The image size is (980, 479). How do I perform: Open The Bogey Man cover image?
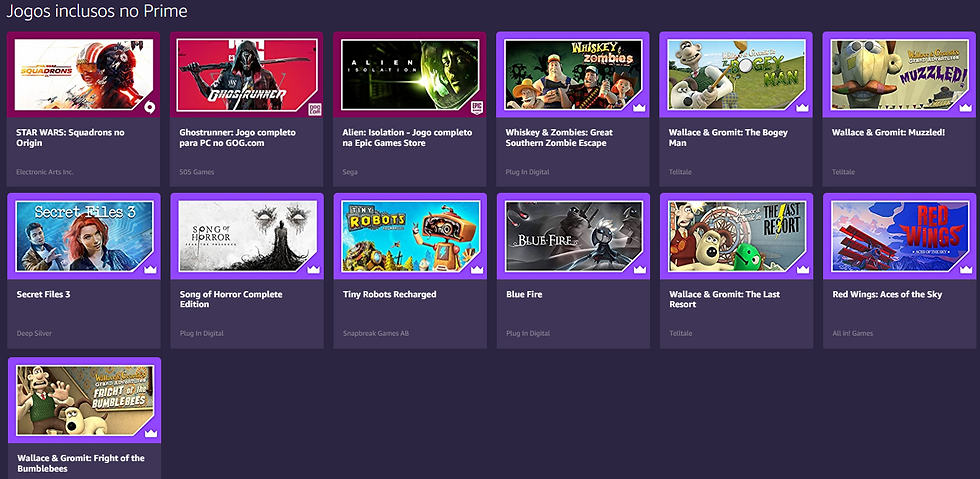coord(736,74)
